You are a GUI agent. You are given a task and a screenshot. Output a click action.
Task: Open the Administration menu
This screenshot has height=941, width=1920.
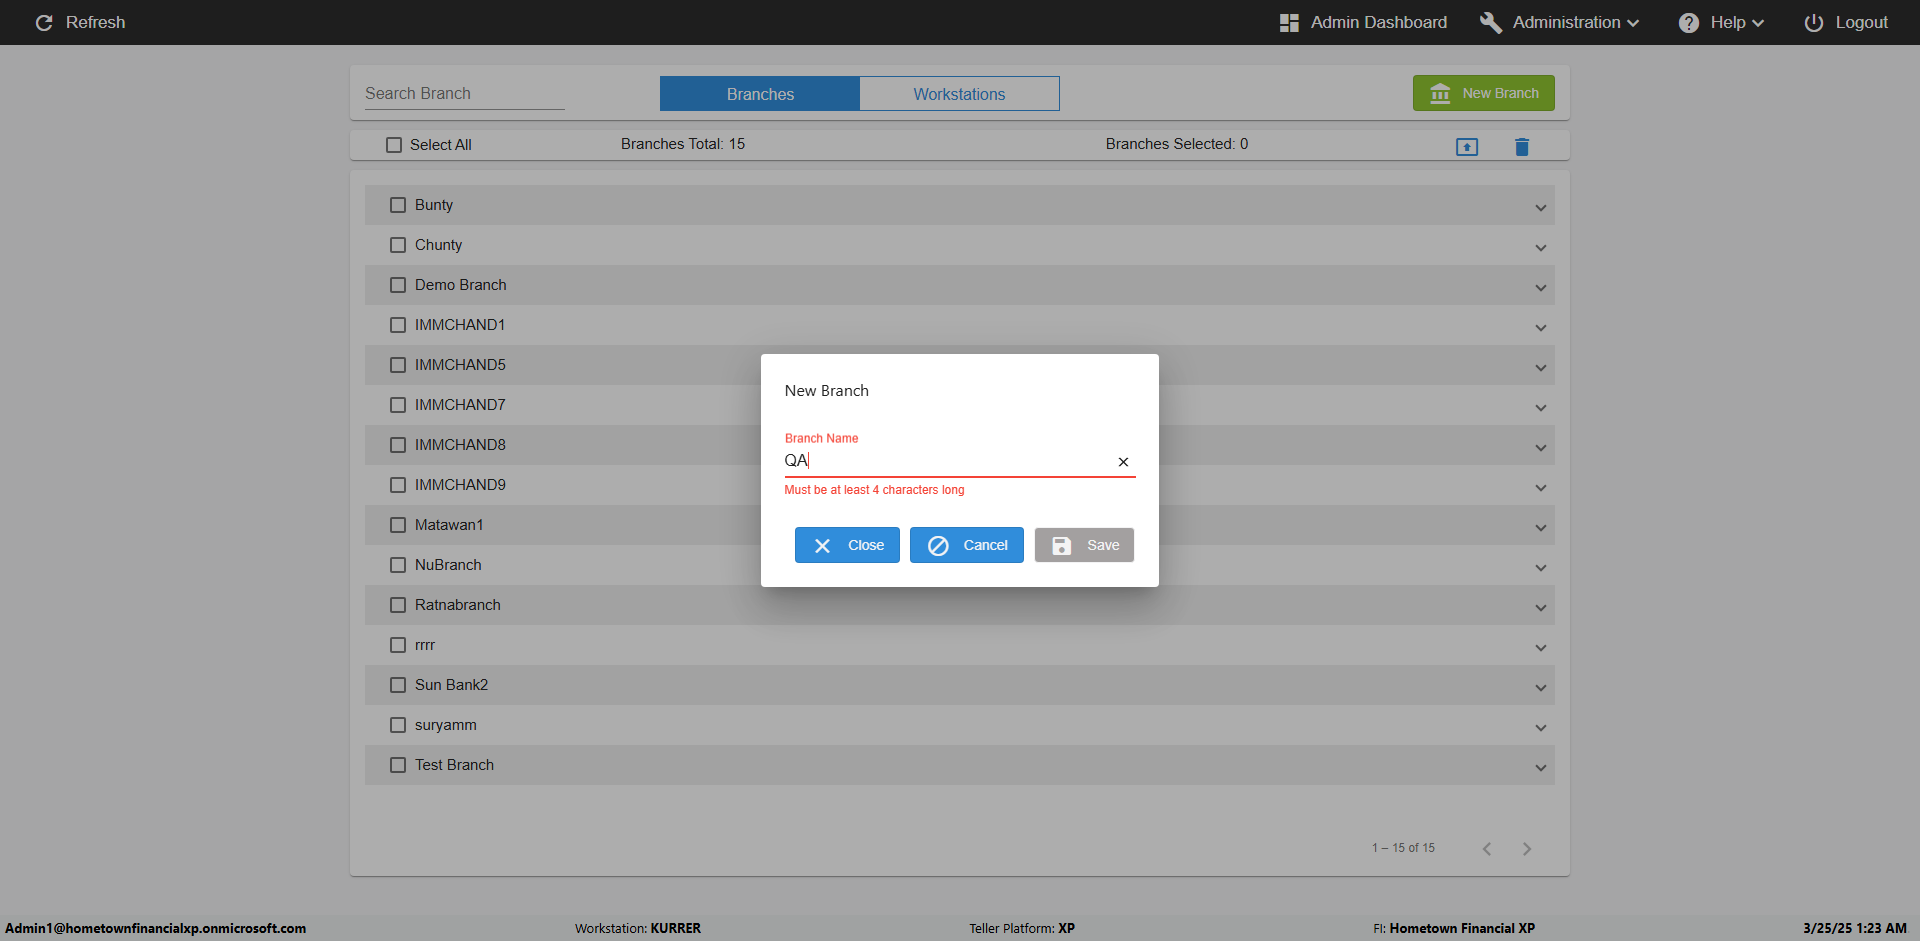pyautogui.click(x=1560, y=22)
